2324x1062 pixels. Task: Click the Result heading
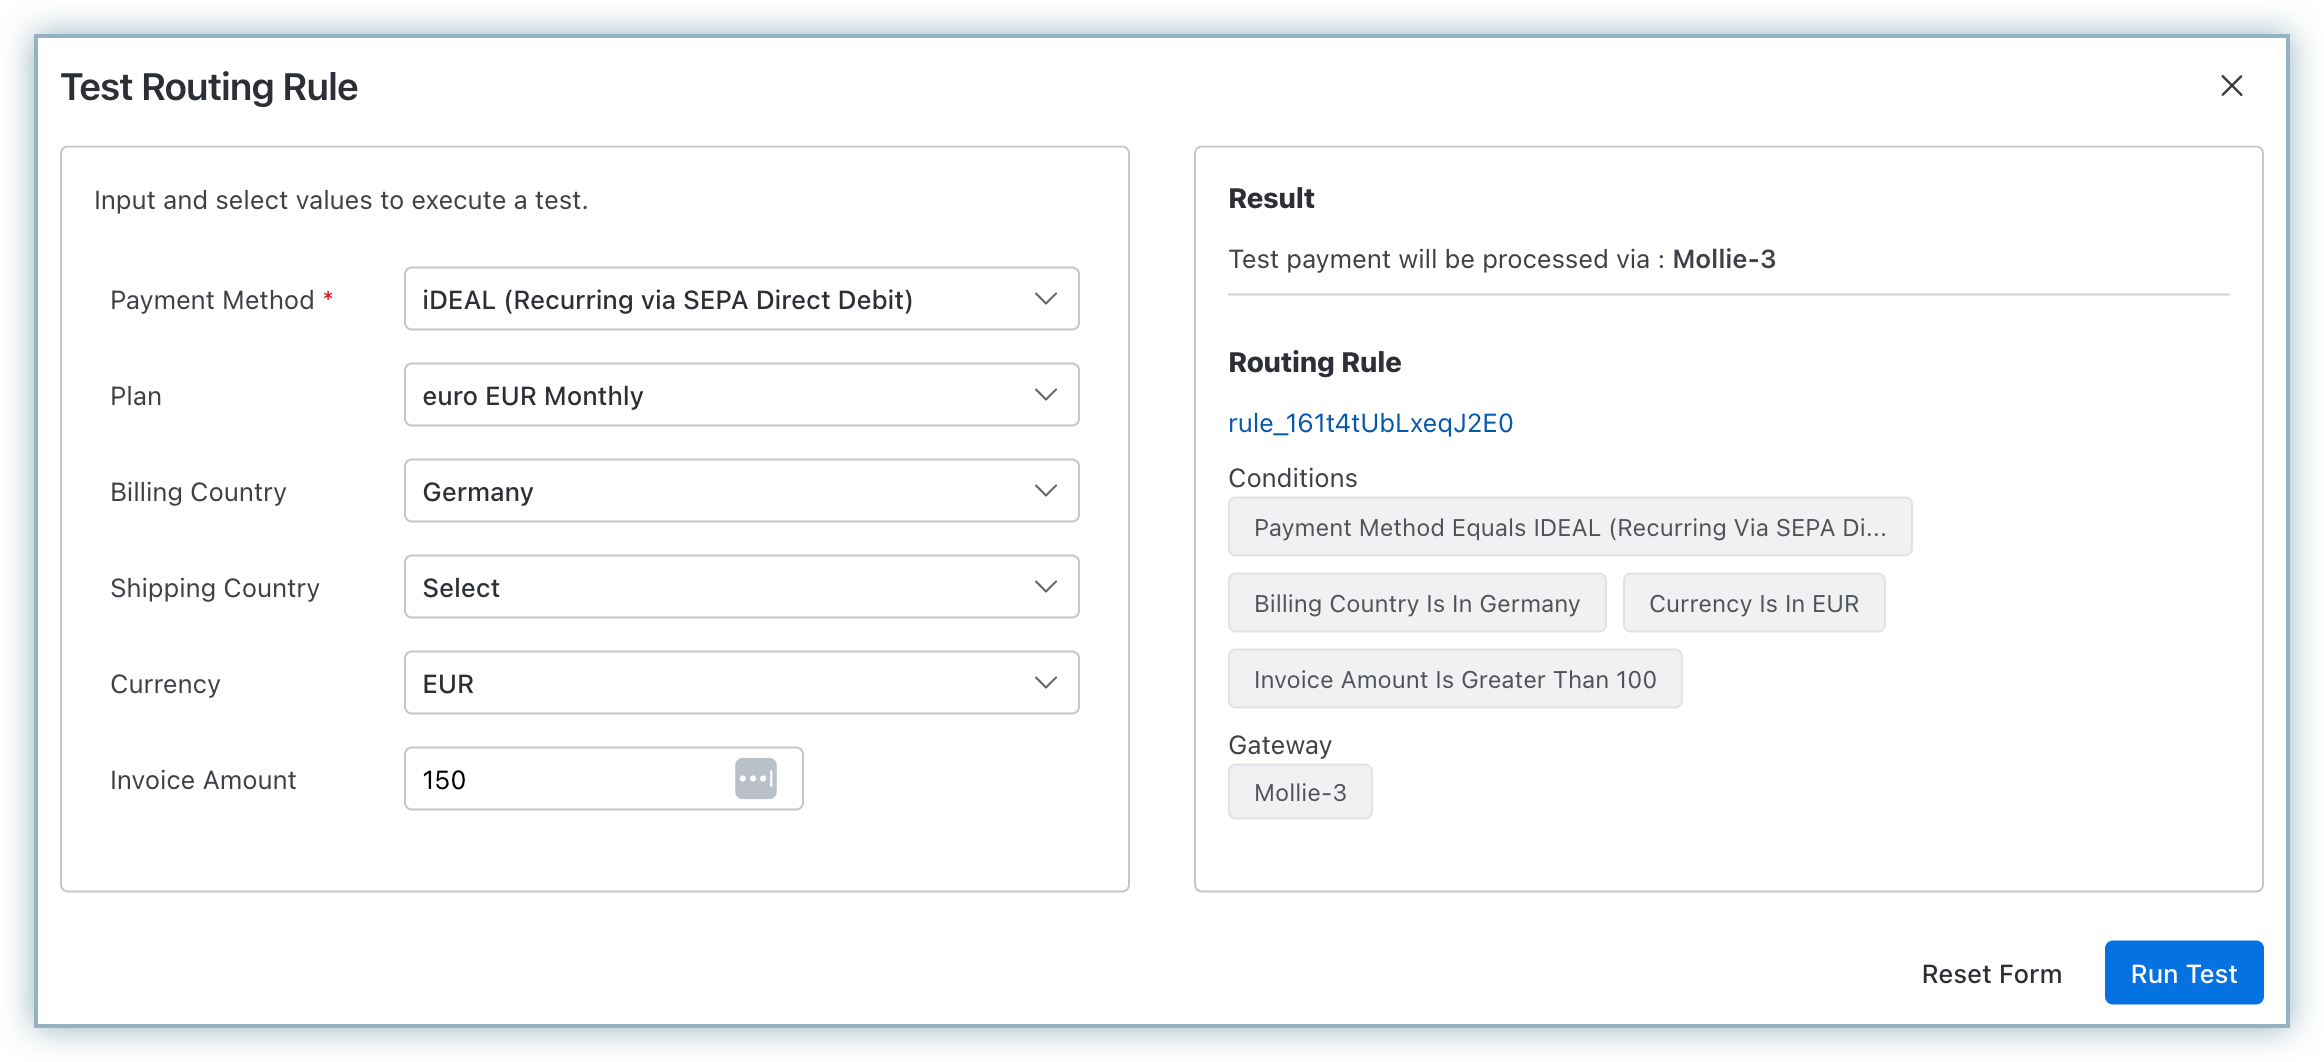[1270, 198]
